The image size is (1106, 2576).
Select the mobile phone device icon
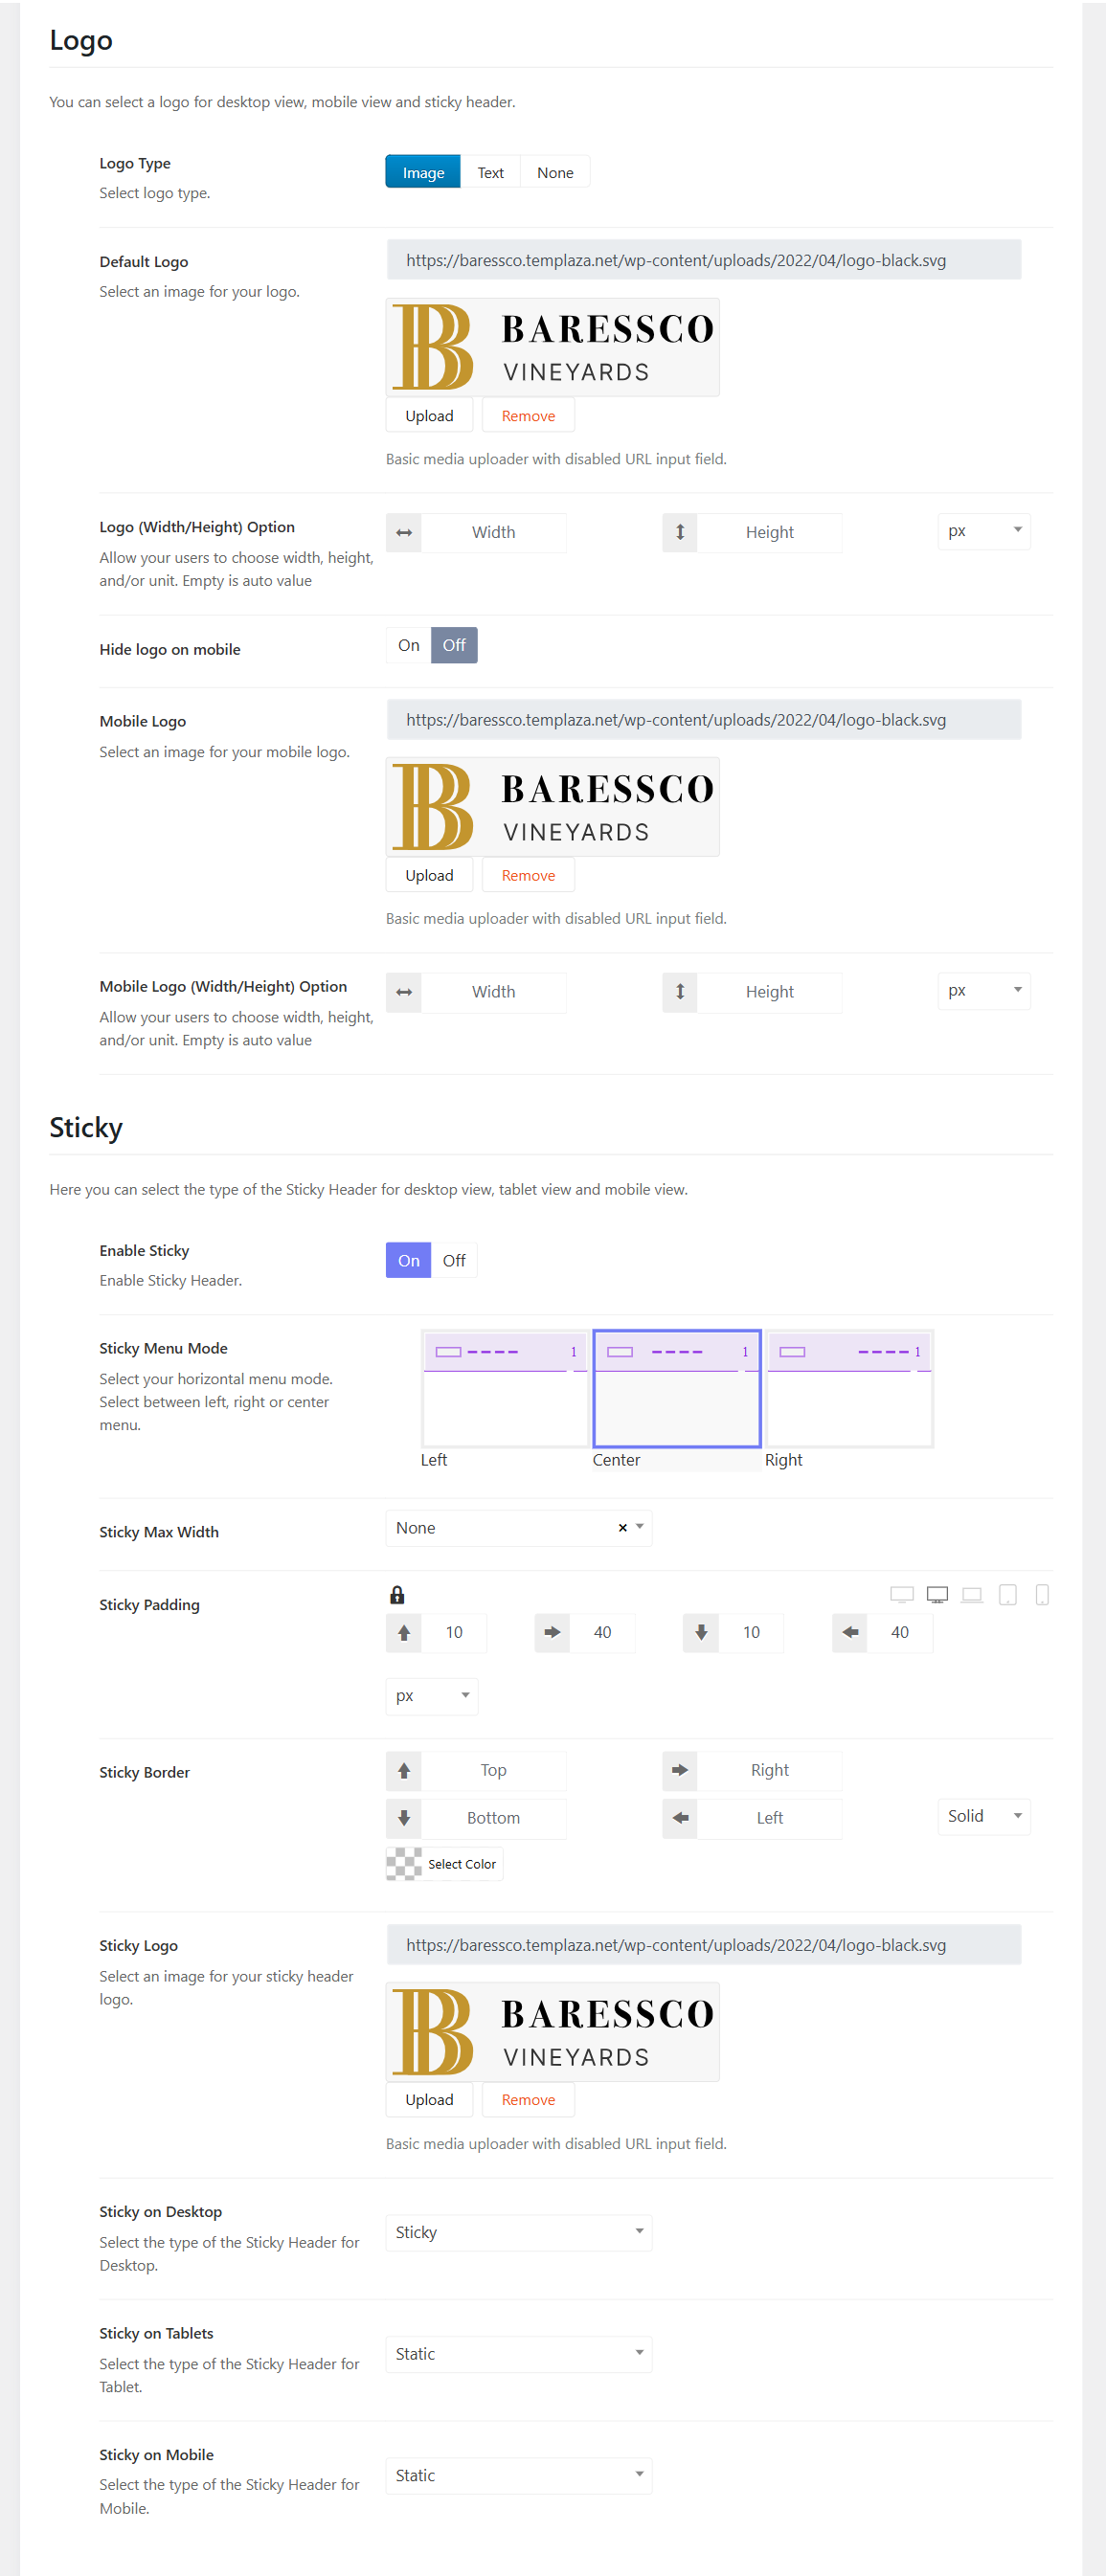(x=1041, y=1594)
